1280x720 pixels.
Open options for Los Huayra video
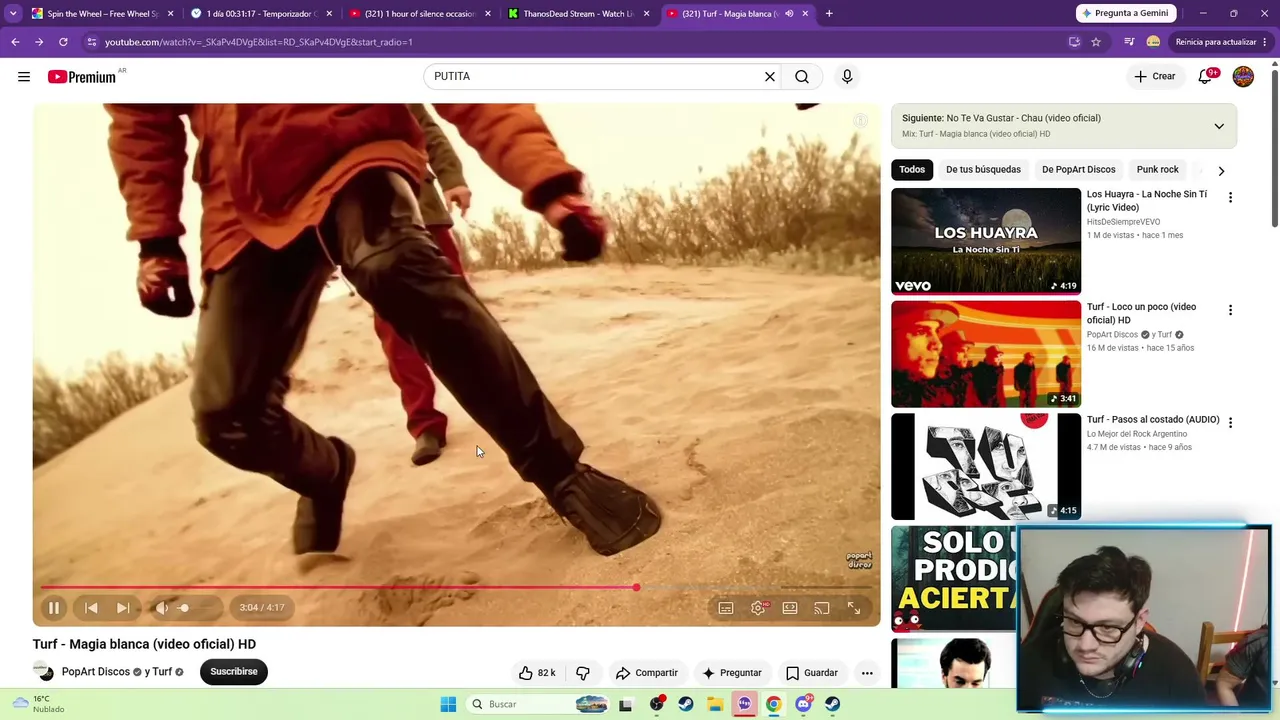coord(1230,198)
